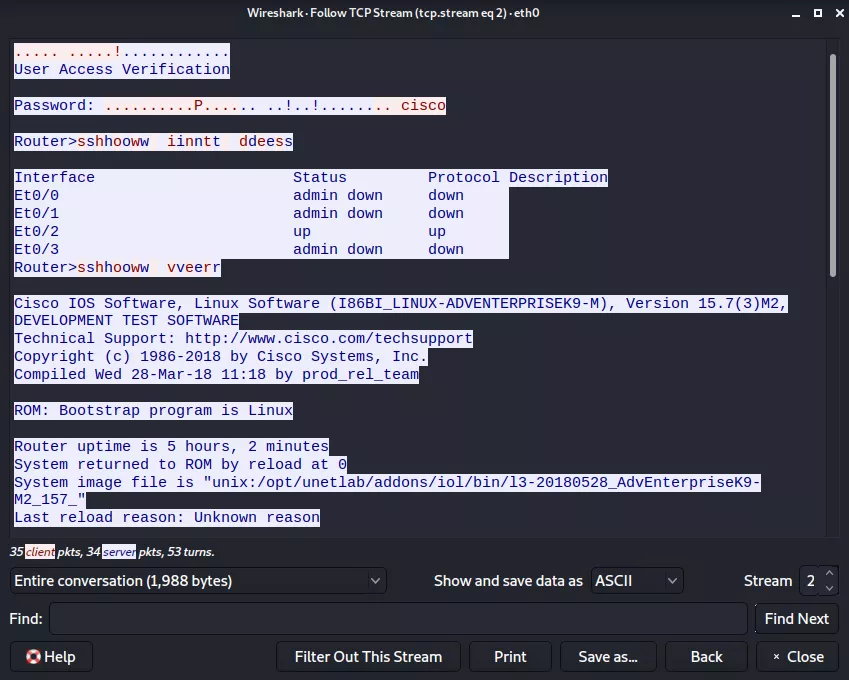Image resolution: width=849 pixels, height=680 pixels.
Task: Click the blue highlighted server label
Action: 118,552
